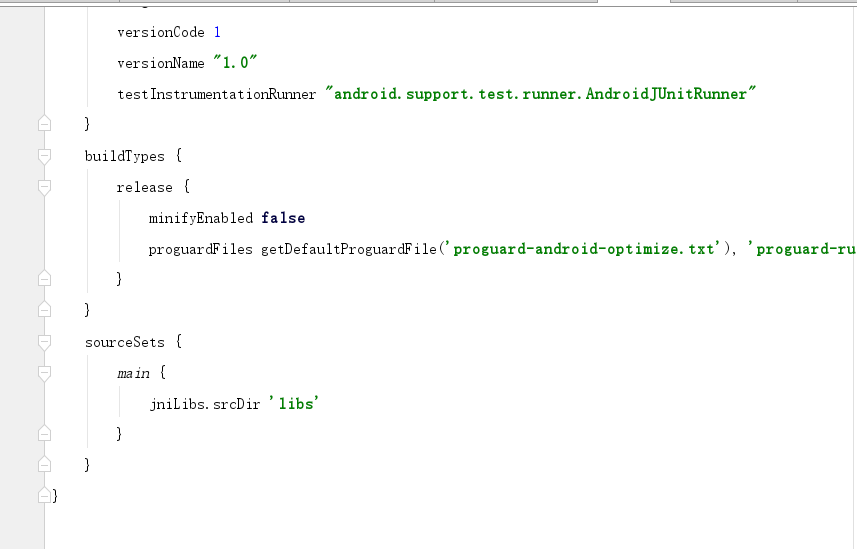The height and width of the screenshot is (549, 857).
Task: Collapse the main block fold marker
Action: point(45,373)
